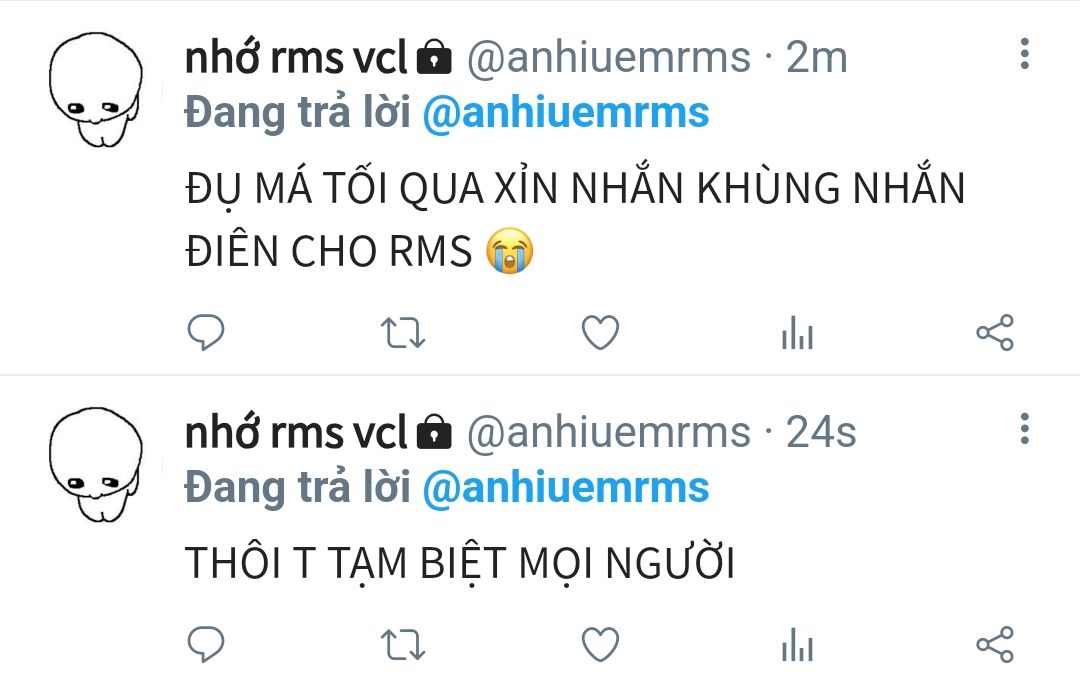Viewport: 1080px width, 682px height.
Task: Open the ĐỤ MÁ TỐI QUA tweet text
Action: pyautogui.click(x=575, y=219)
